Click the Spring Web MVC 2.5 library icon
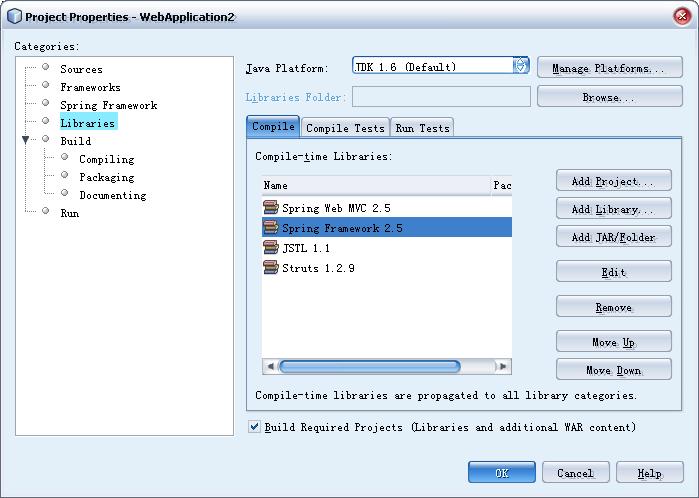Viewport: 699px width, 498px height. (271, 207)
